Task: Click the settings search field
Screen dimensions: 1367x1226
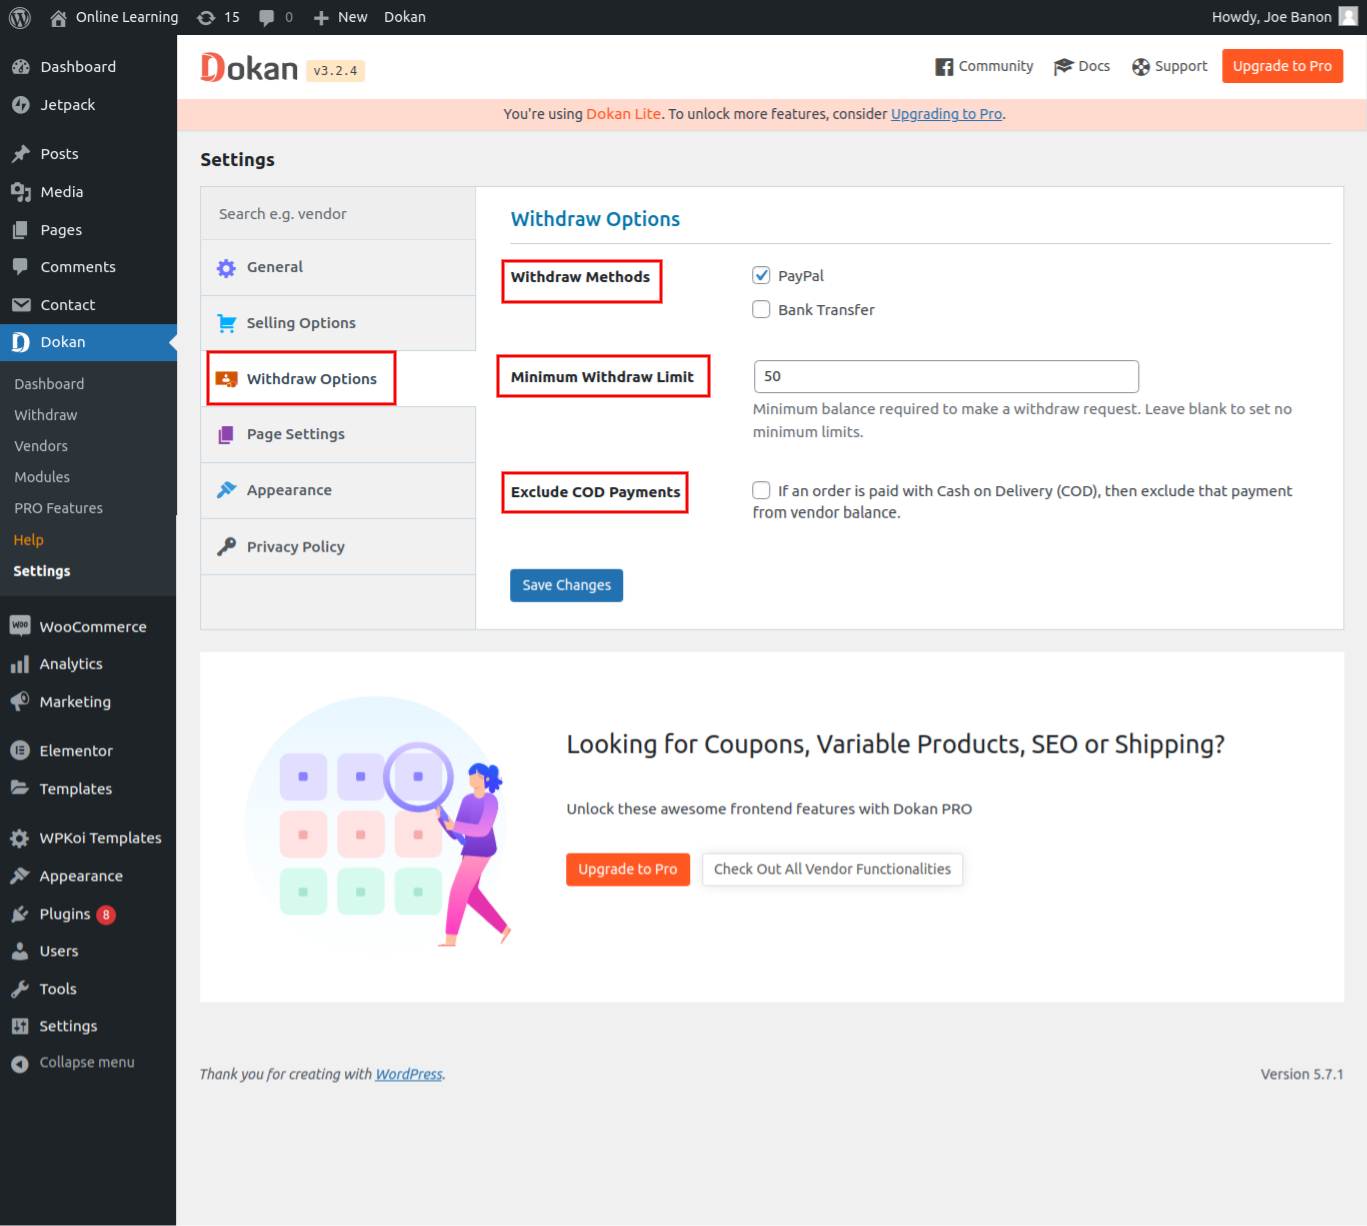Action: [338, 214]
